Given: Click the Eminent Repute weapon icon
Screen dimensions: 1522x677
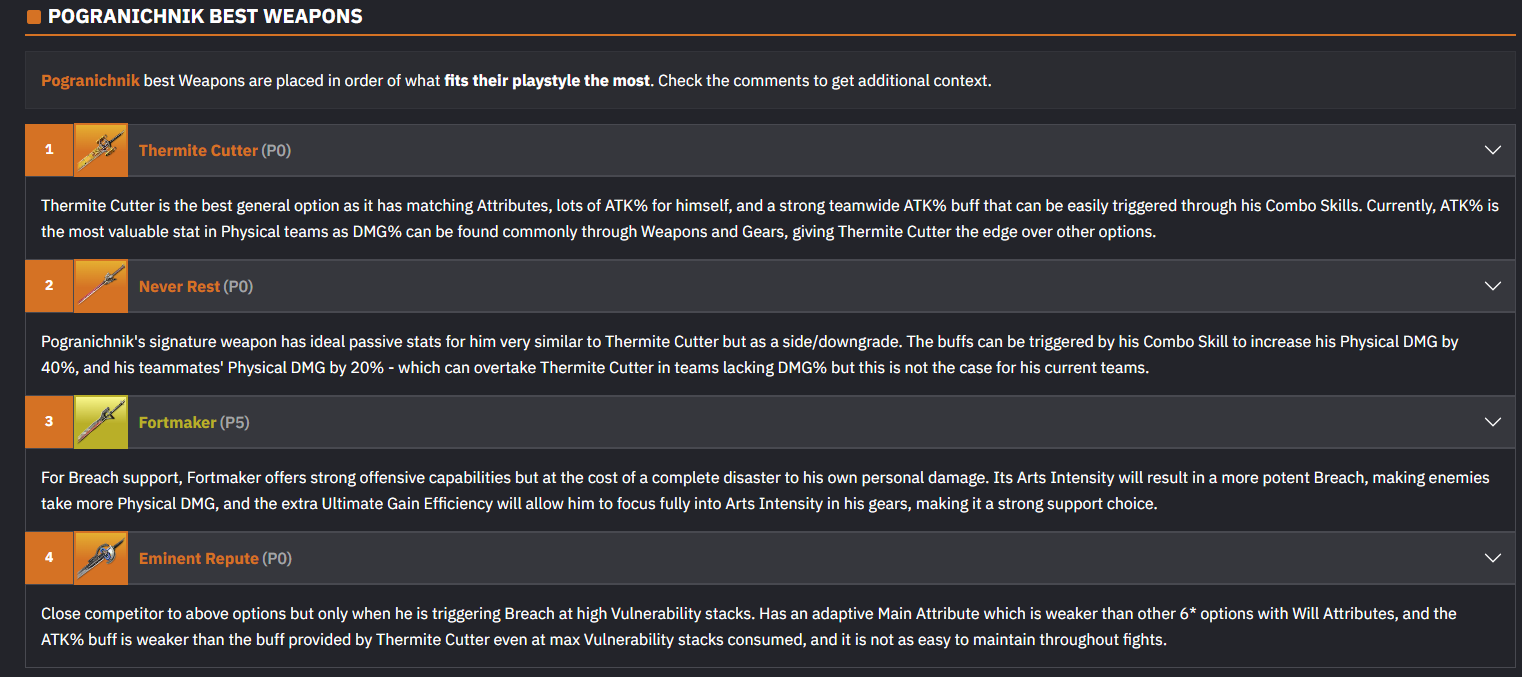Looking at the screenshot, I should click(101, 558).
